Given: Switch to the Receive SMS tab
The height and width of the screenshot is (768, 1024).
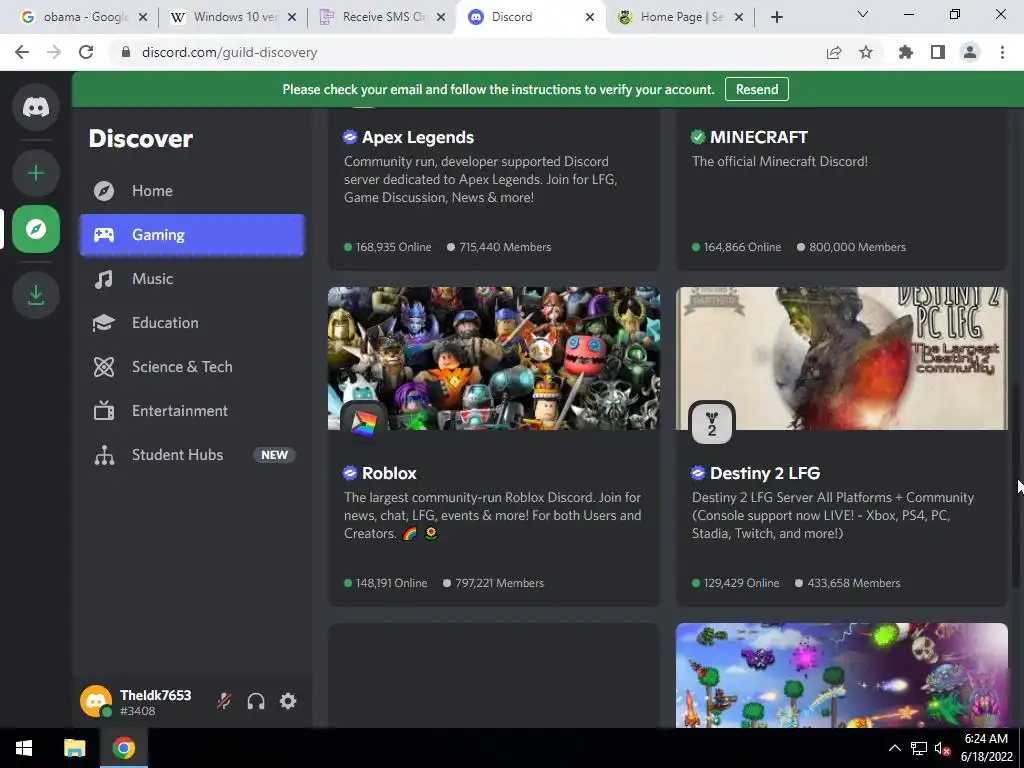Looking at the screenshot, I should point(382,17).
